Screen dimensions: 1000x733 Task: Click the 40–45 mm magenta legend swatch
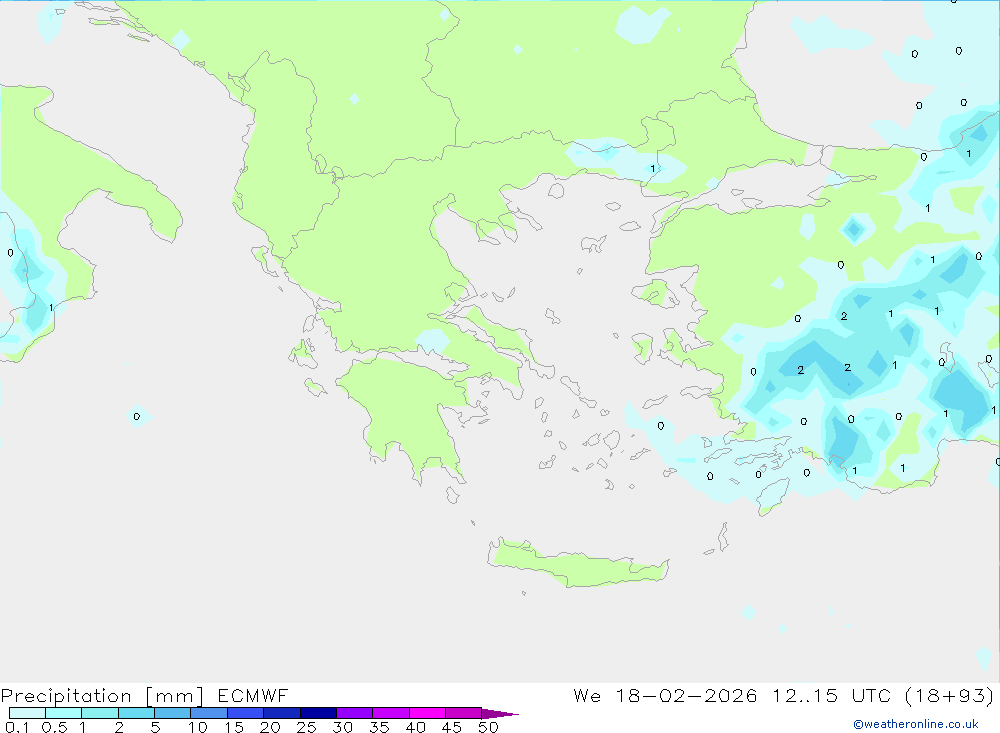427,713
